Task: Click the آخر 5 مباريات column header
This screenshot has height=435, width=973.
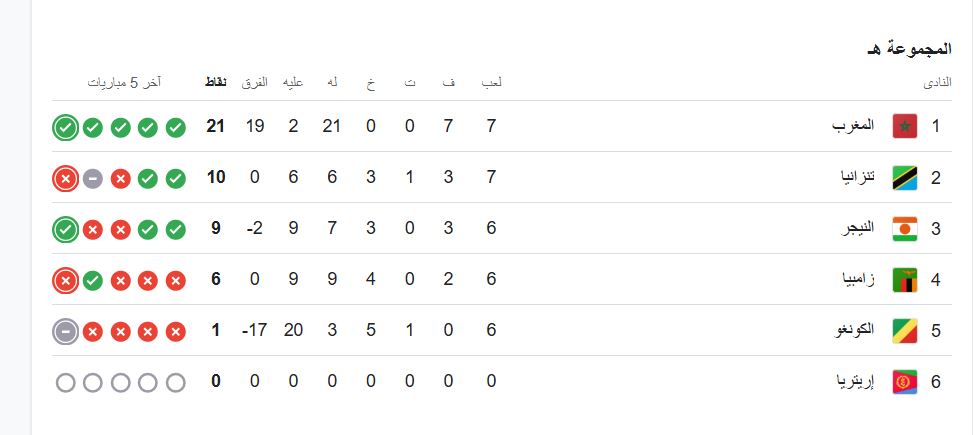Action: [125, 82]
